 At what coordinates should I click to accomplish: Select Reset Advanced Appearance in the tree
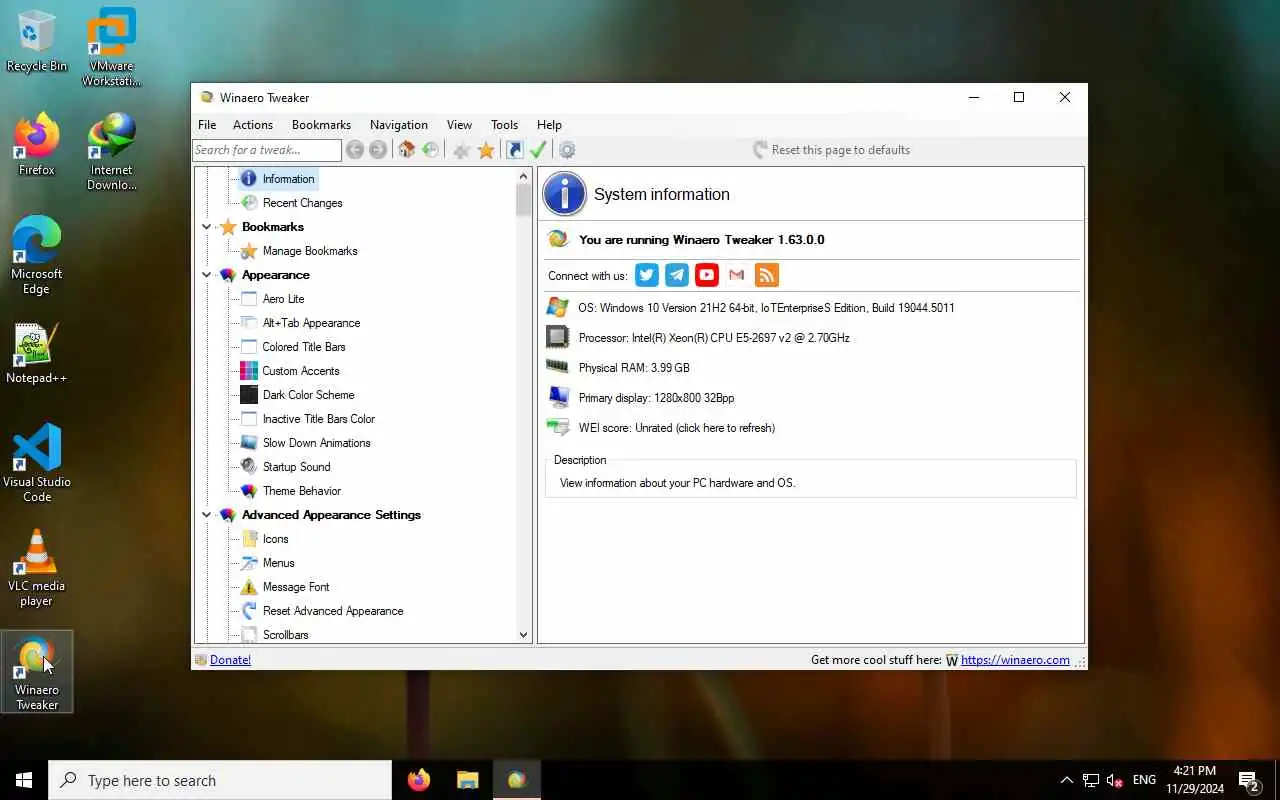333,611
